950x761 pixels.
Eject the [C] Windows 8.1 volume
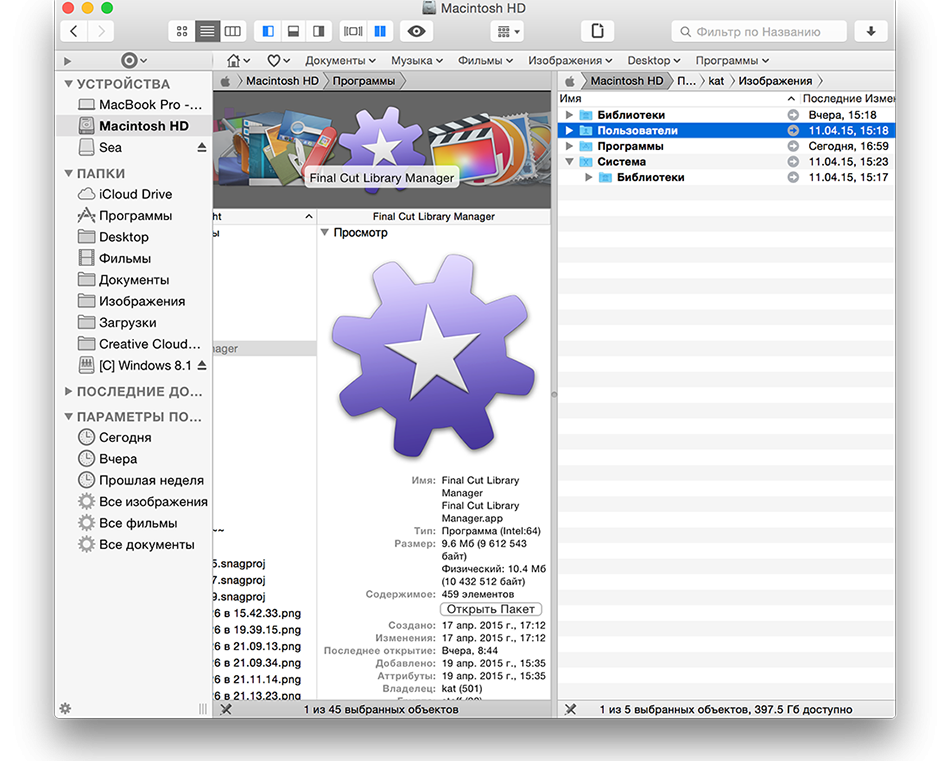pos(202,365)
